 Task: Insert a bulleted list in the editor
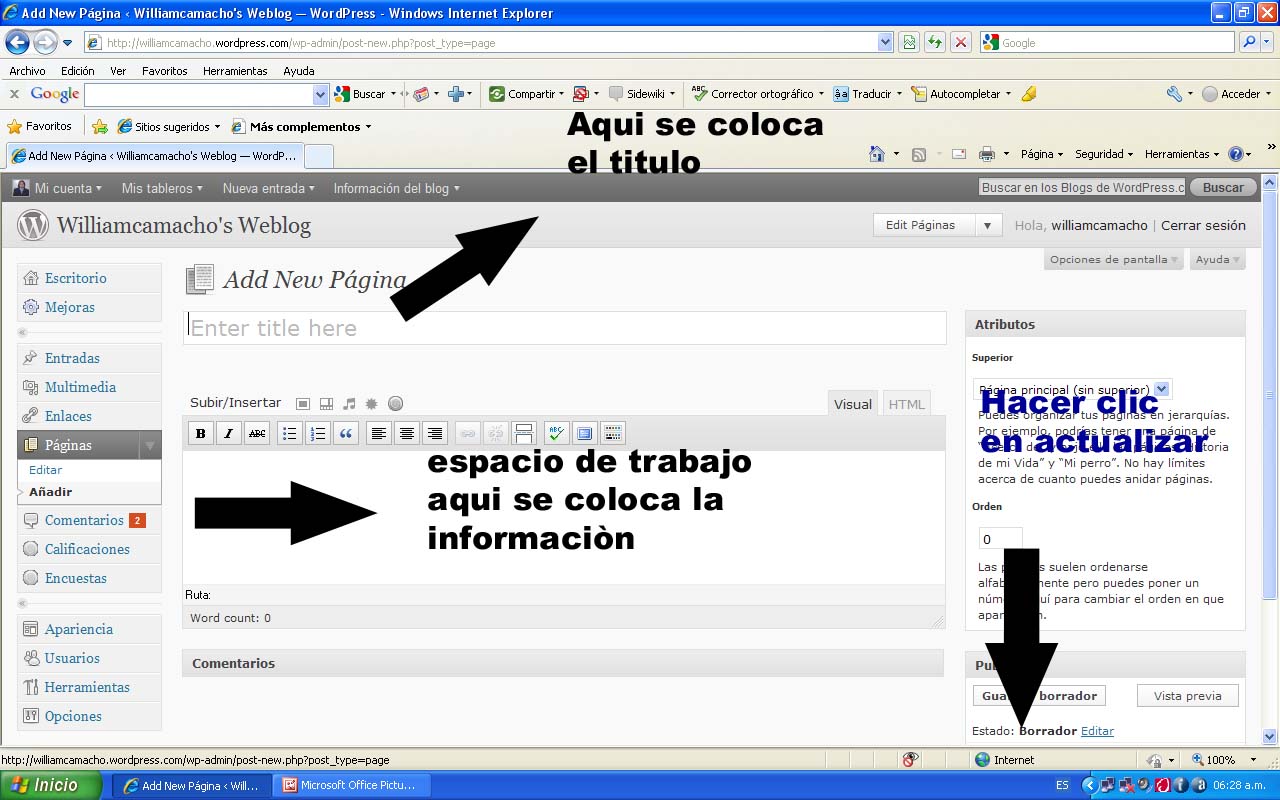(290, 433)
